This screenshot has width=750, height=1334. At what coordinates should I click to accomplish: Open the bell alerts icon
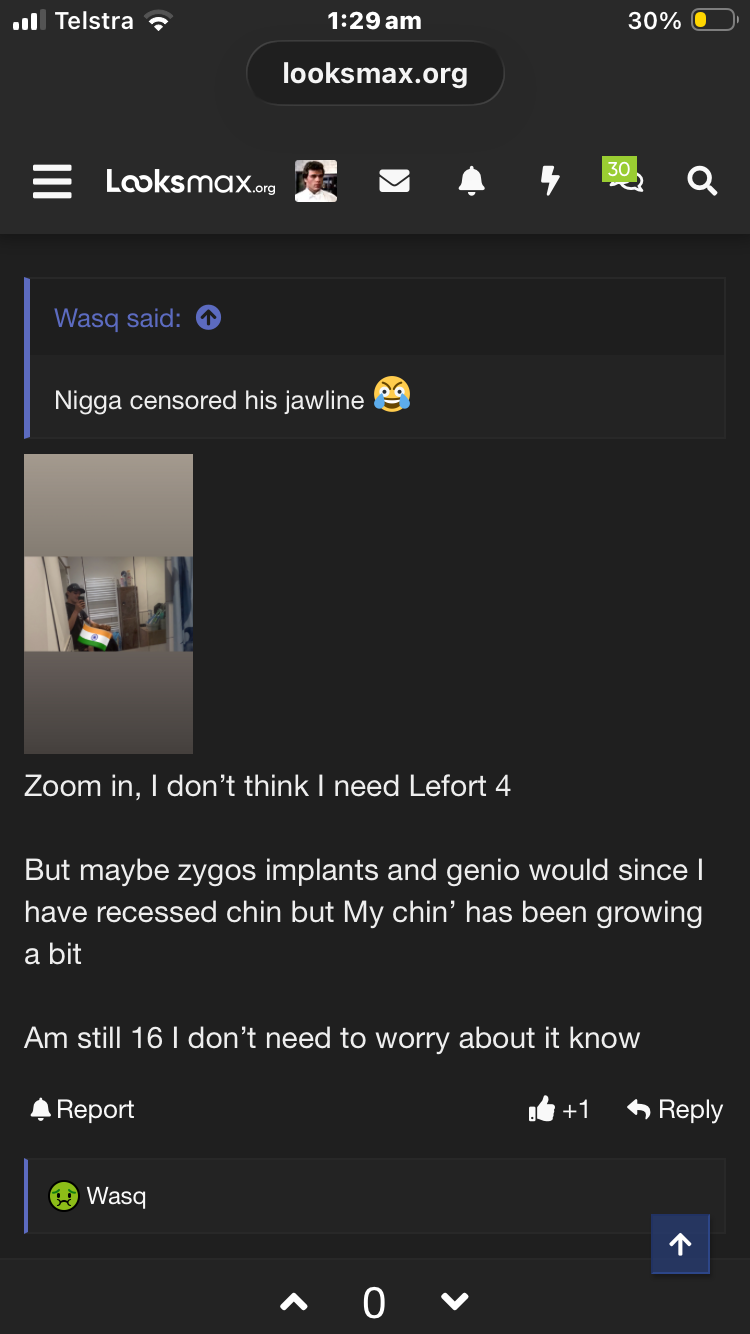tap(471, 181)
